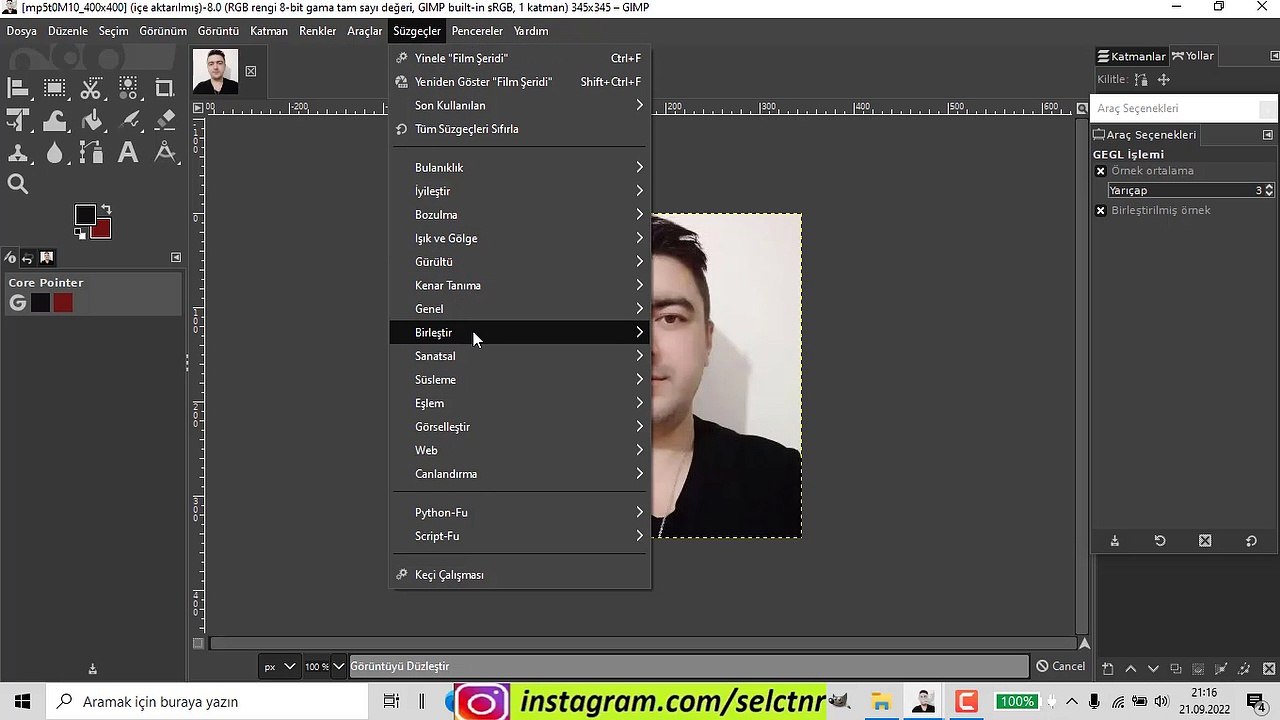Viewport: 1280px width, 720px height.
Task: Select the Ink tool
Action: point(128,121)
